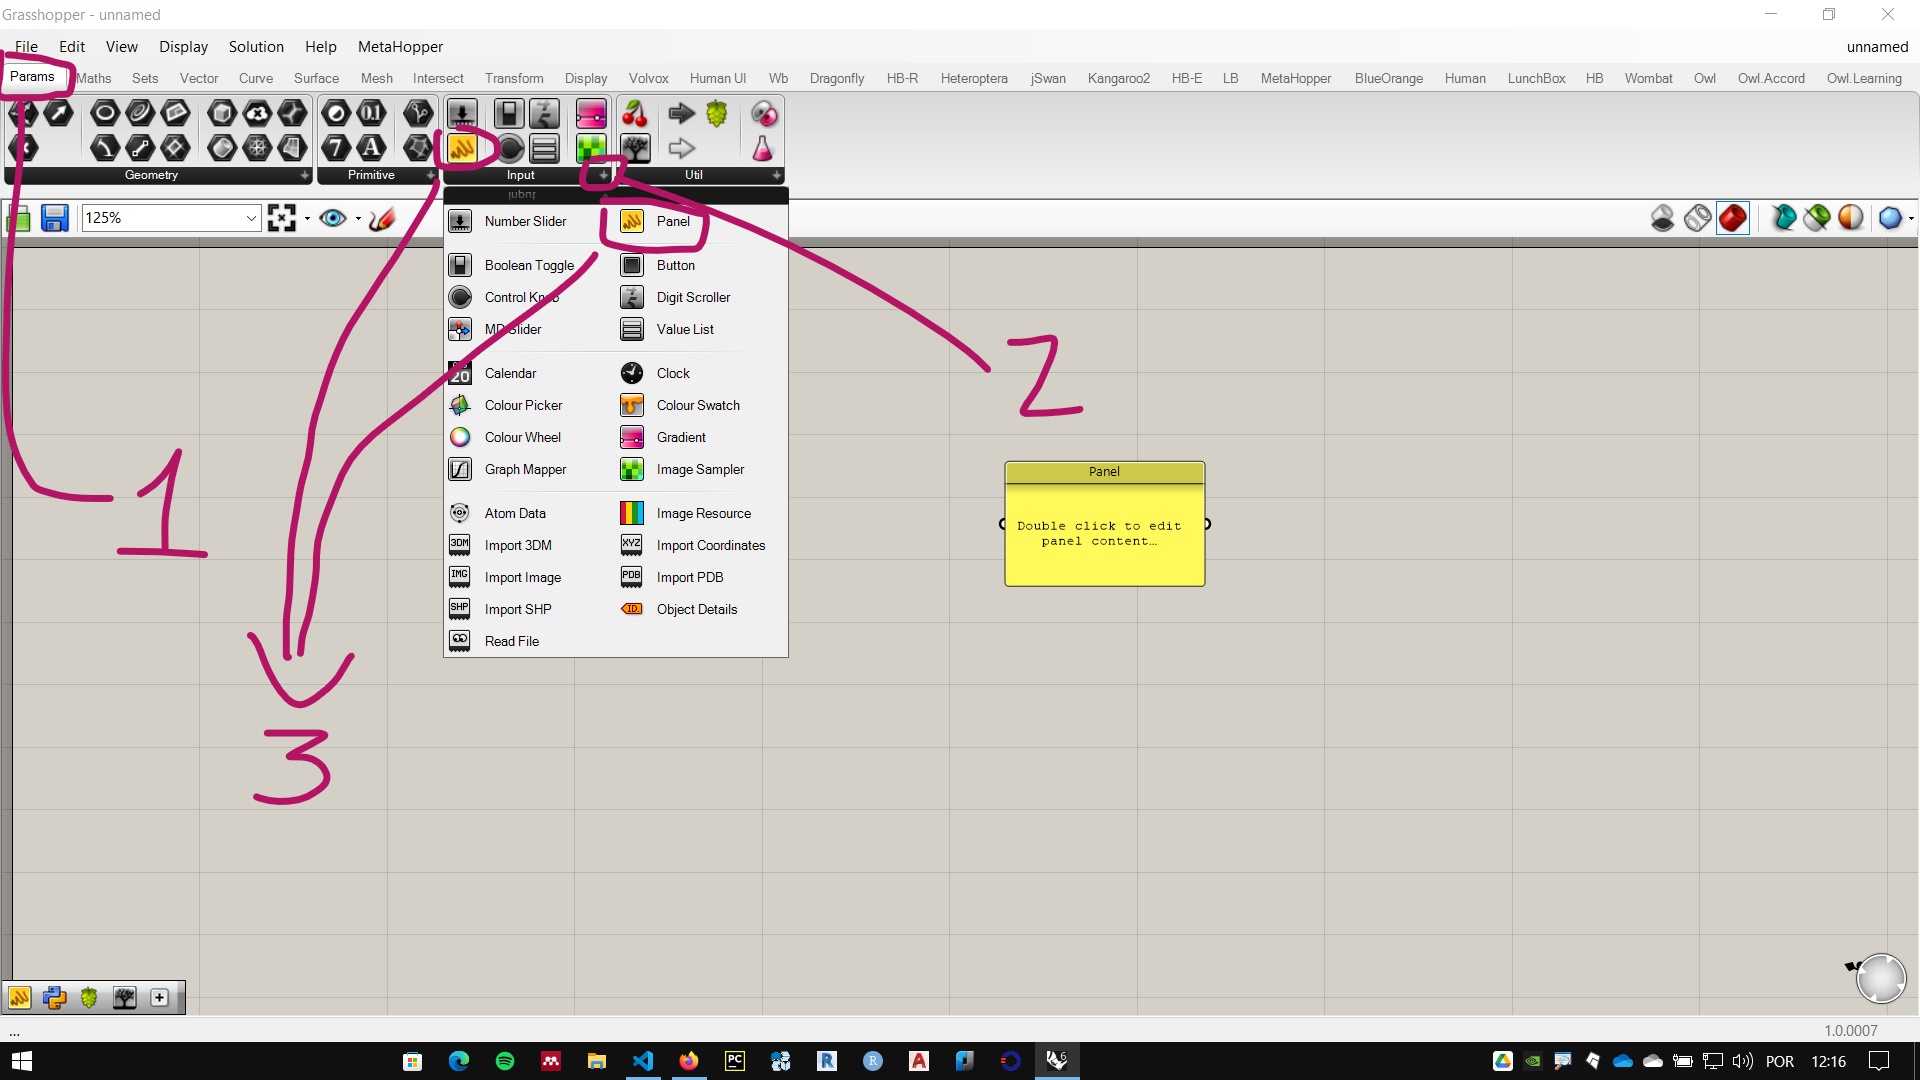Select the Clock component
This screenshot has width=1920, height=1080.
[673, 373]
